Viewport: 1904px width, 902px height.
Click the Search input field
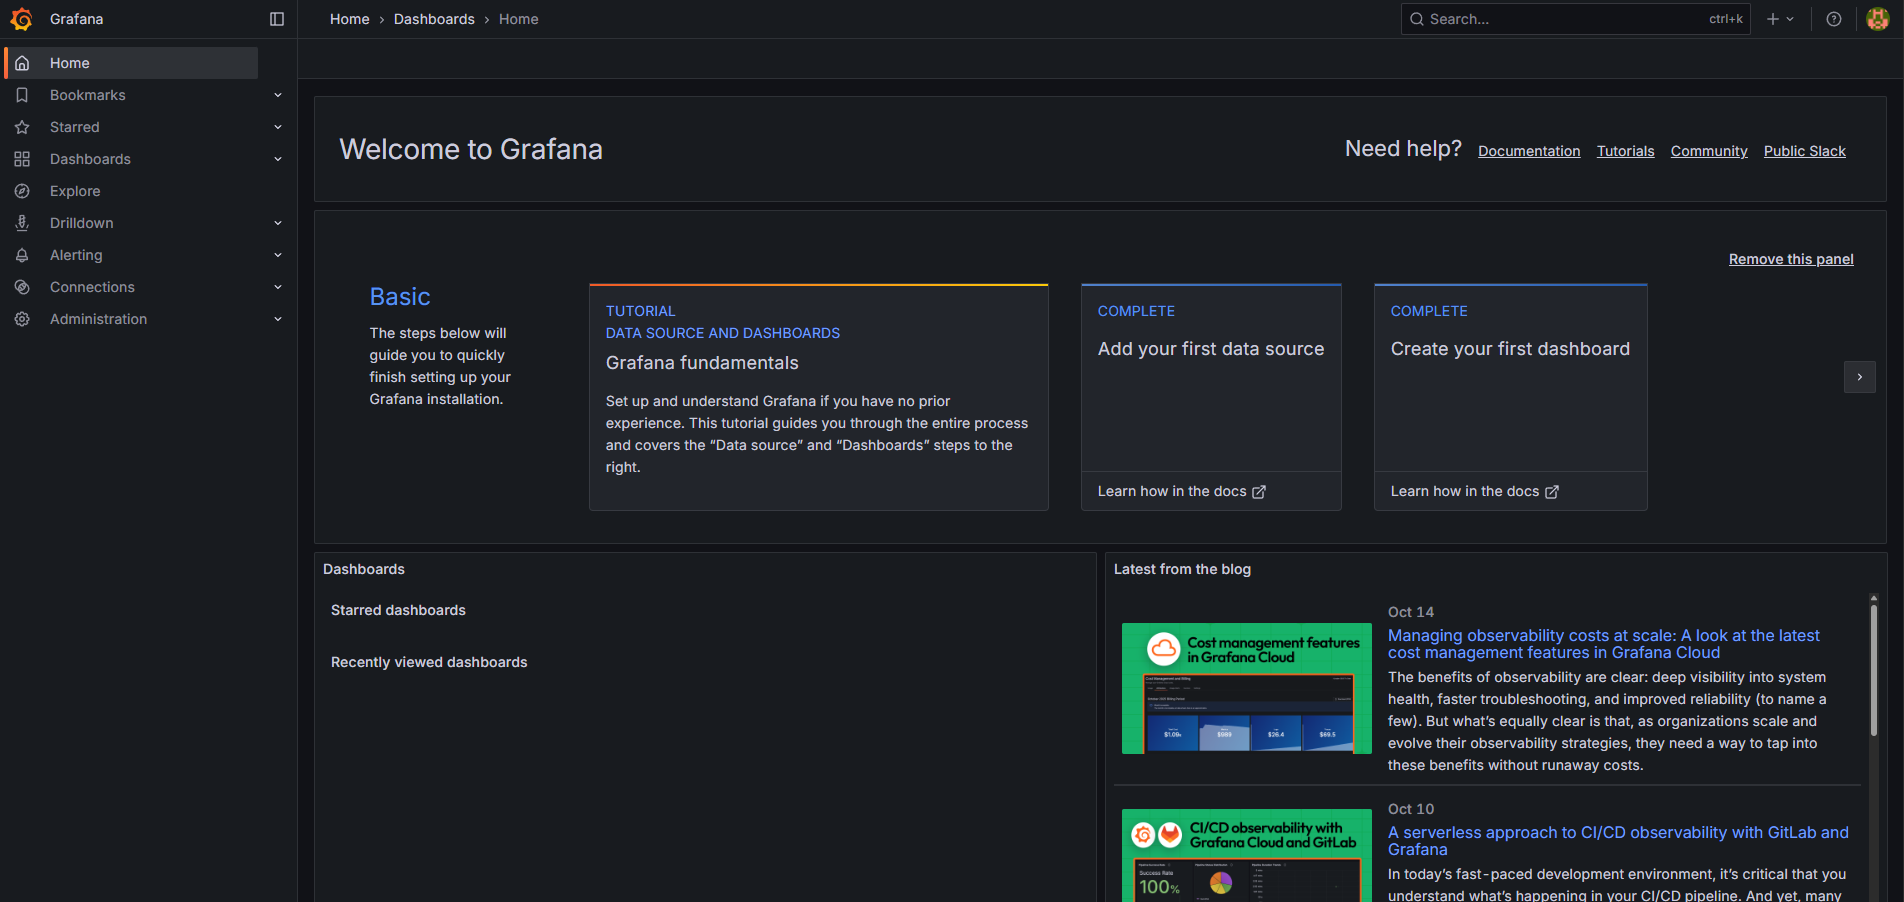[x=1576, y=19]
